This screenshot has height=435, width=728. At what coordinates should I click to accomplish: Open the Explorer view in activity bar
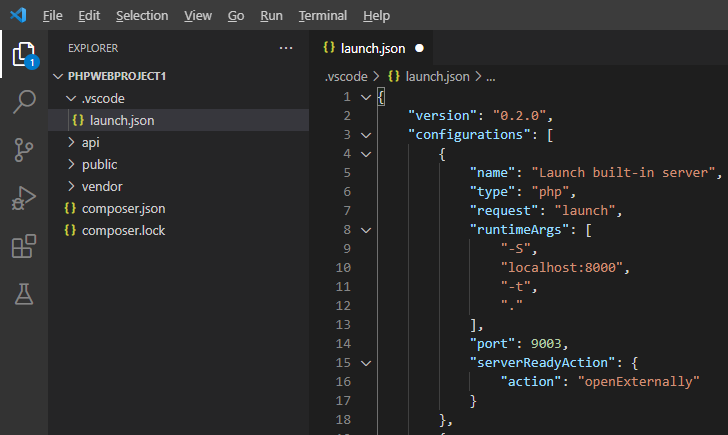tap(24, 55)
